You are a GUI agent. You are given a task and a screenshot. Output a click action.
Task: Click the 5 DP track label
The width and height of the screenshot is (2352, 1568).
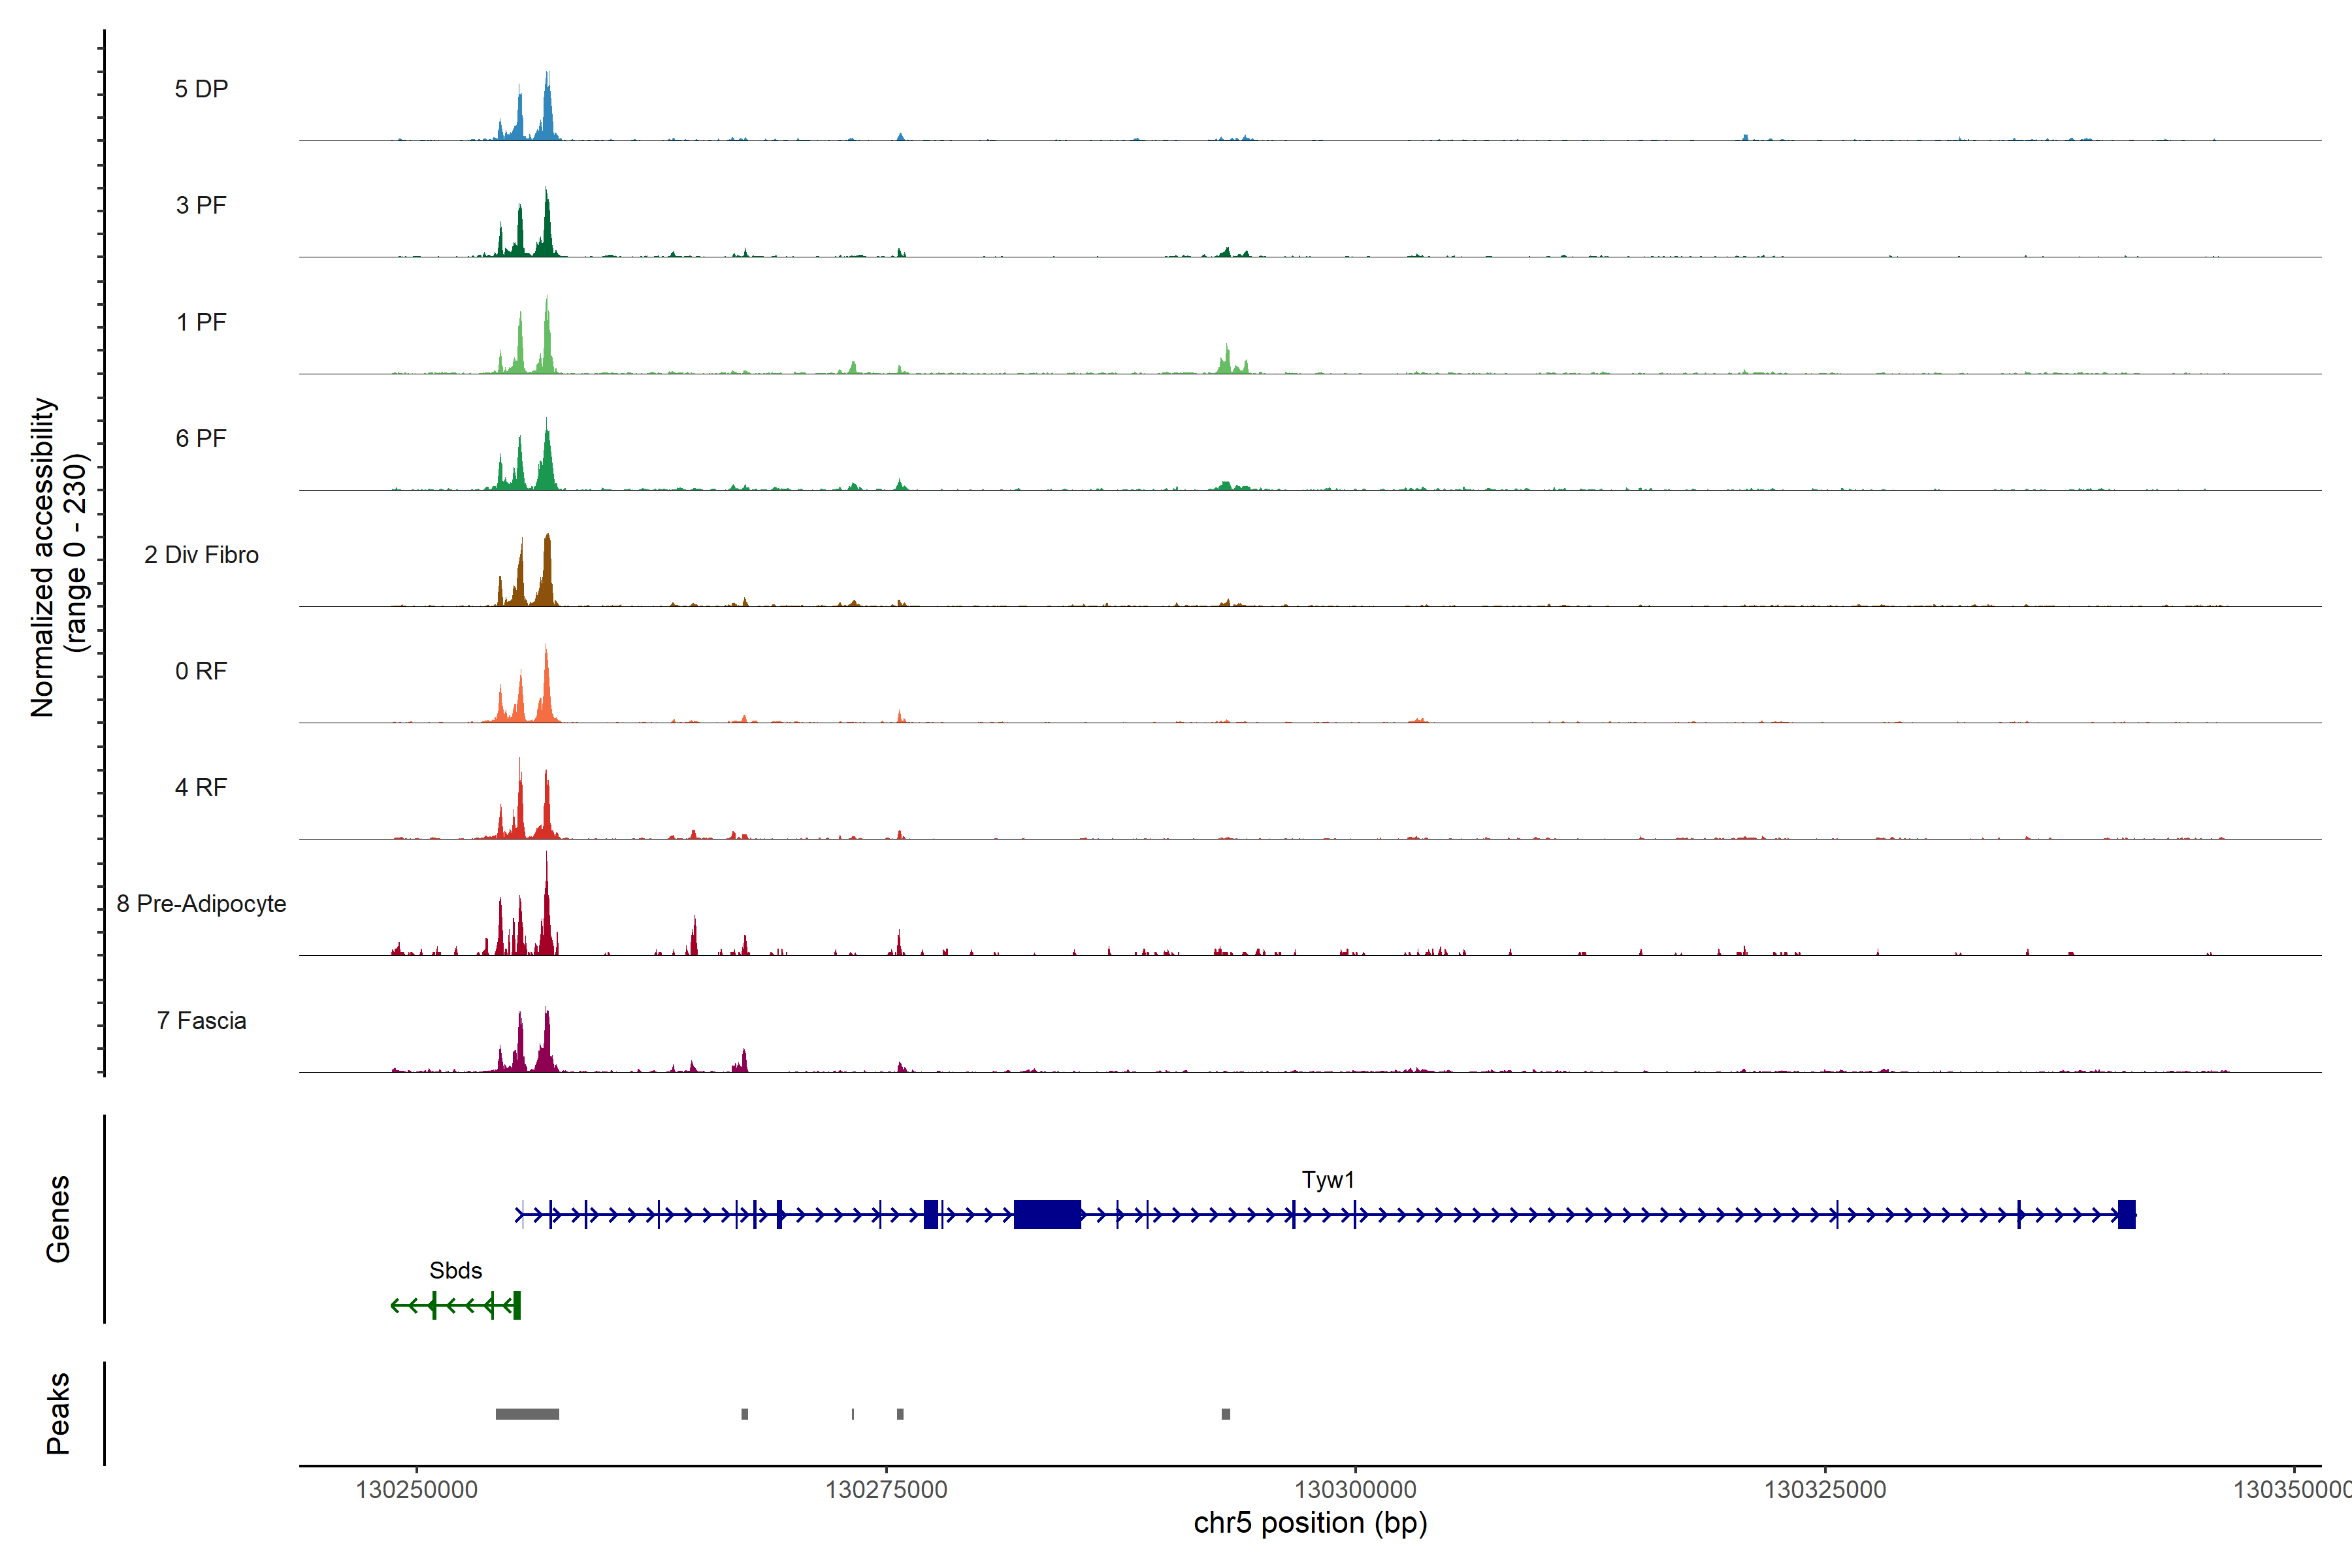tap(201, 89)
